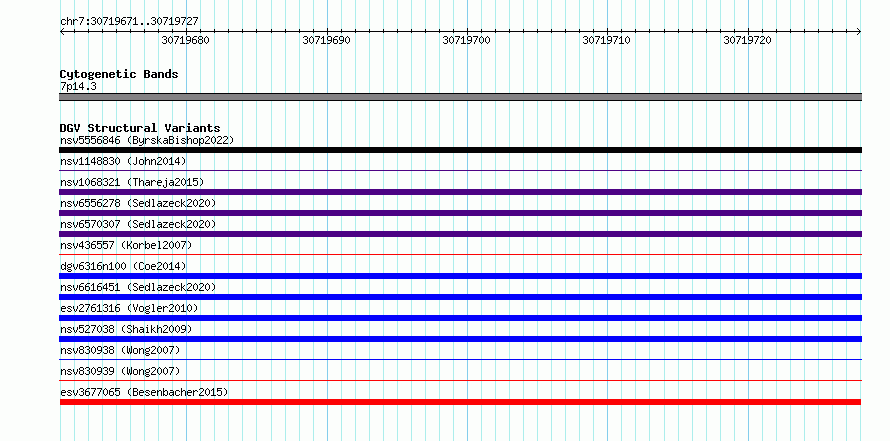The image size is (890, 441).
Task: Open the esv3677065 (Besenbacher2015) label
Action: tap(144, 392)
